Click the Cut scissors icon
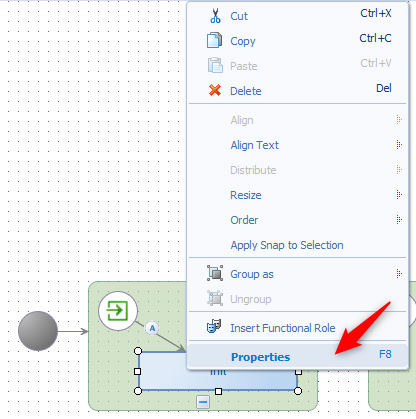The height and width of the screenshot is (419, 416). click(215, 16)
